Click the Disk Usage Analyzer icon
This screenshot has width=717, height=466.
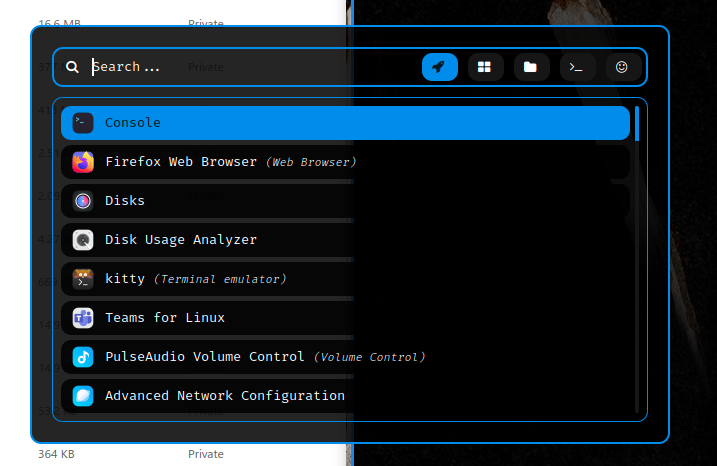point(83,240)
